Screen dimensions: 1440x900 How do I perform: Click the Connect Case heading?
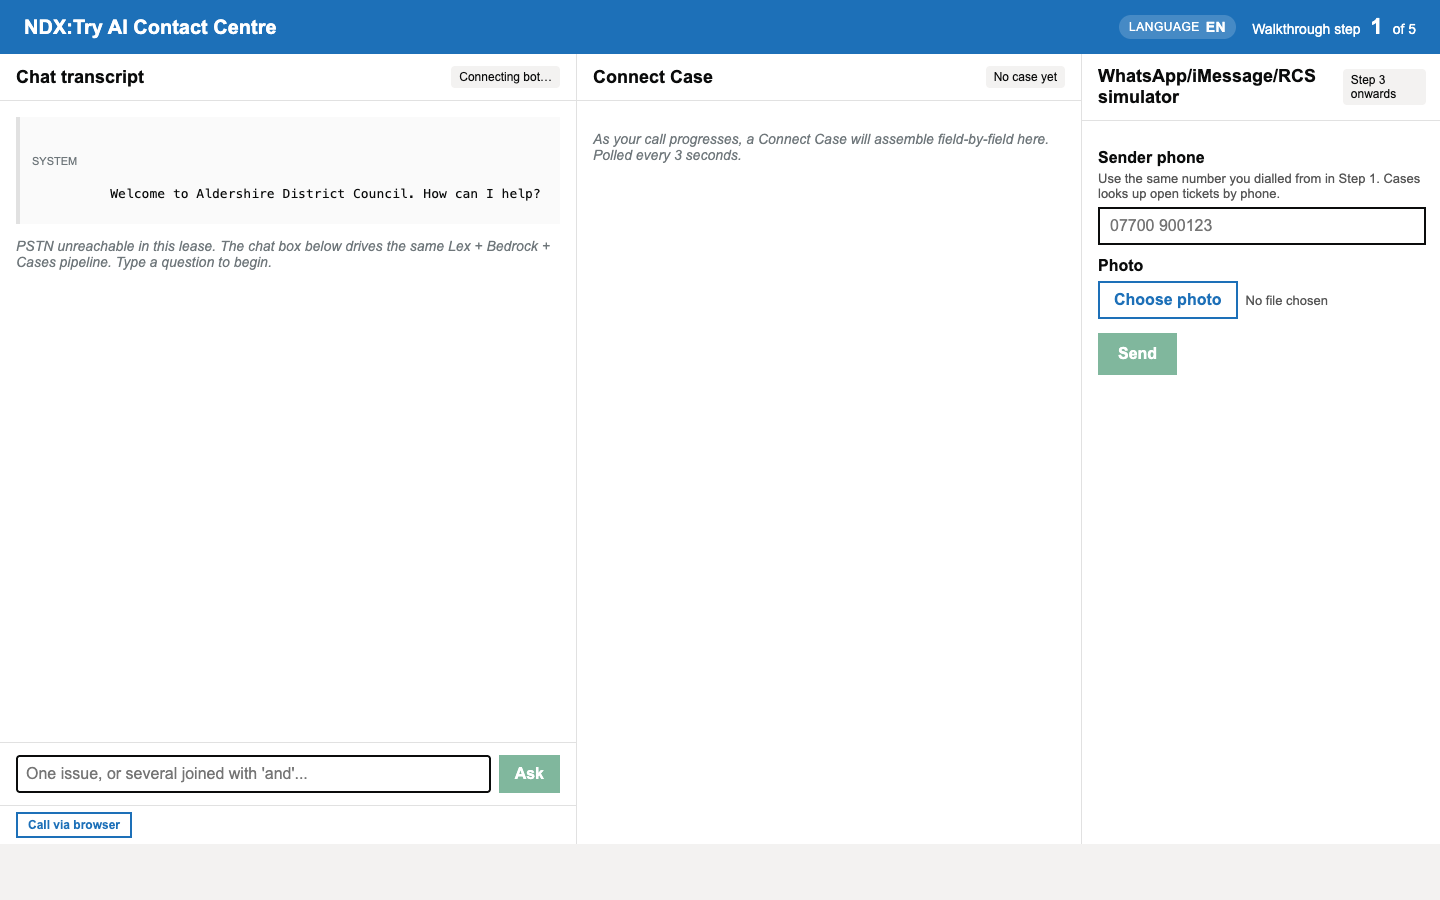point(653,77)
